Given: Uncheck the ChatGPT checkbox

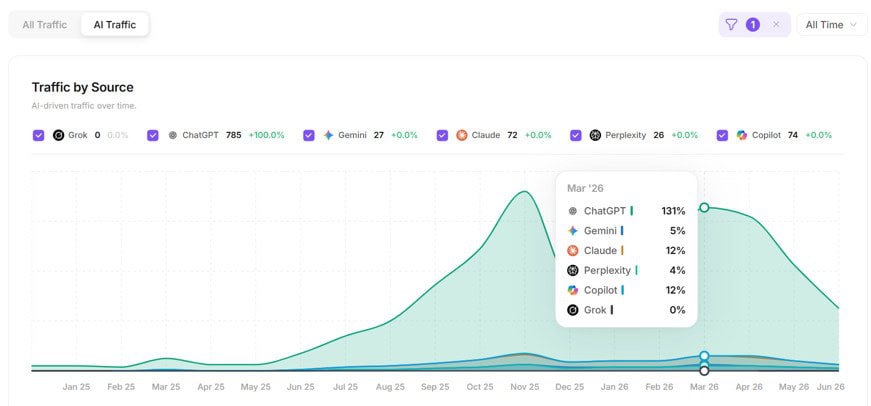Looking at the screenshot, I should (153, 135).
